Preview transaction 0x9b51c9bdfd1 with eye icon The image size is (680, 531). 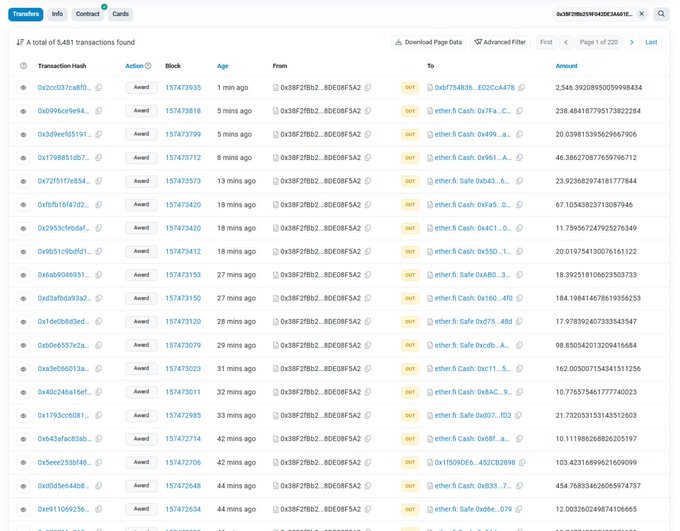click(x=23, y=252)
